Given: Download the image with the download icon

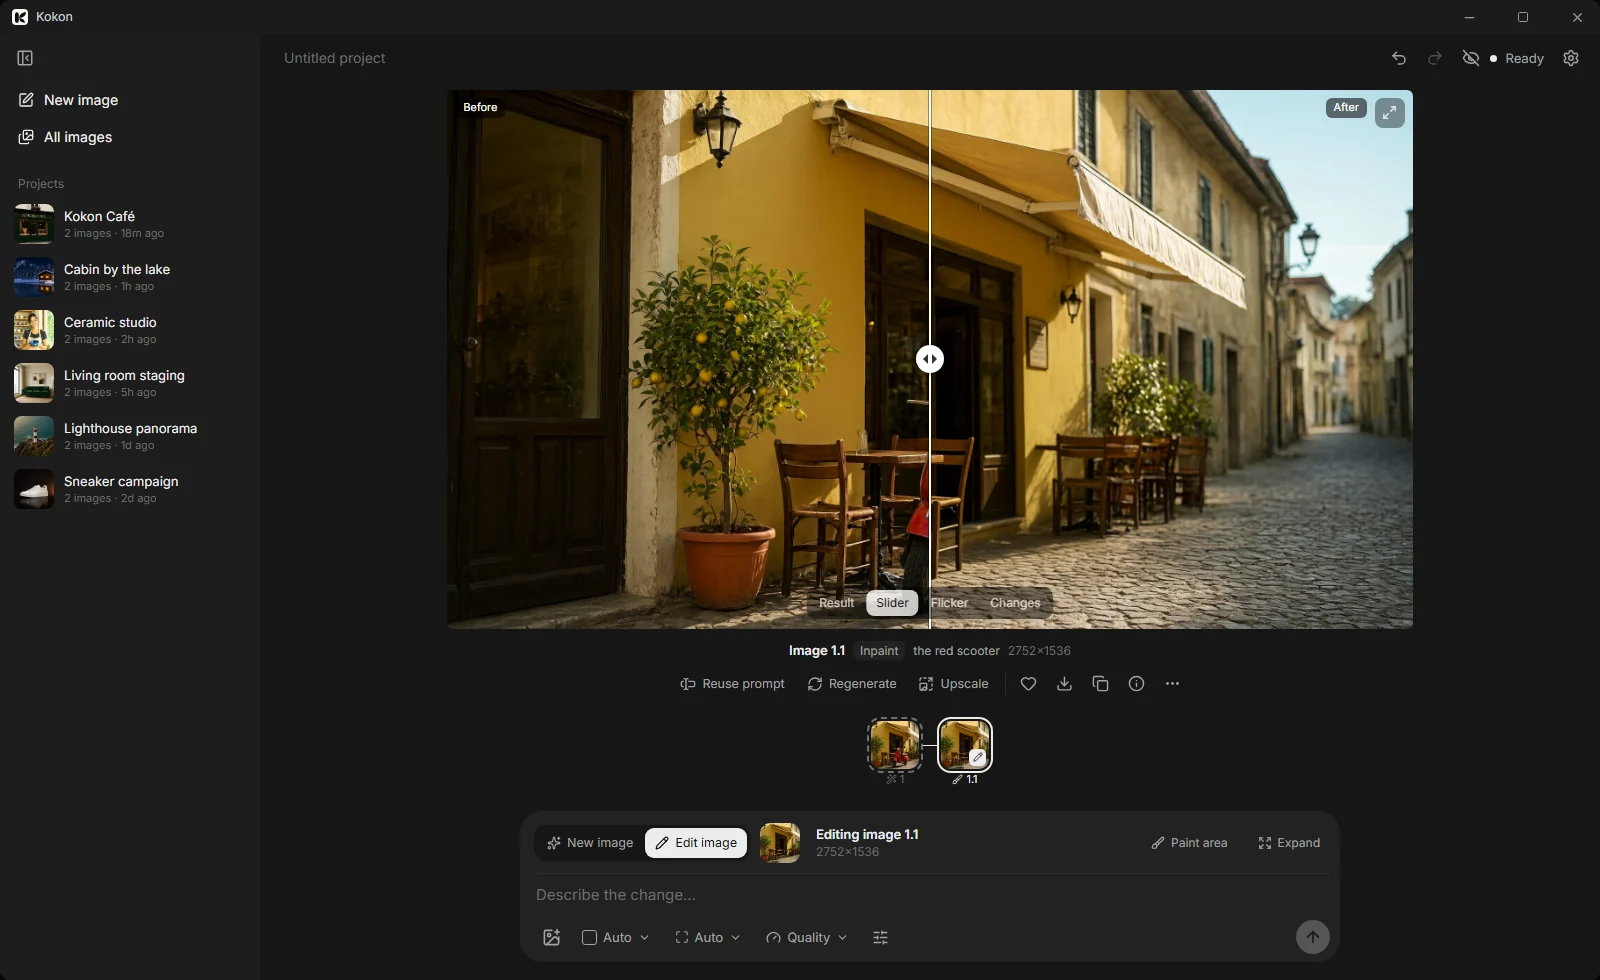Looking at the screenshot, I should click(x=1064, y=684).
